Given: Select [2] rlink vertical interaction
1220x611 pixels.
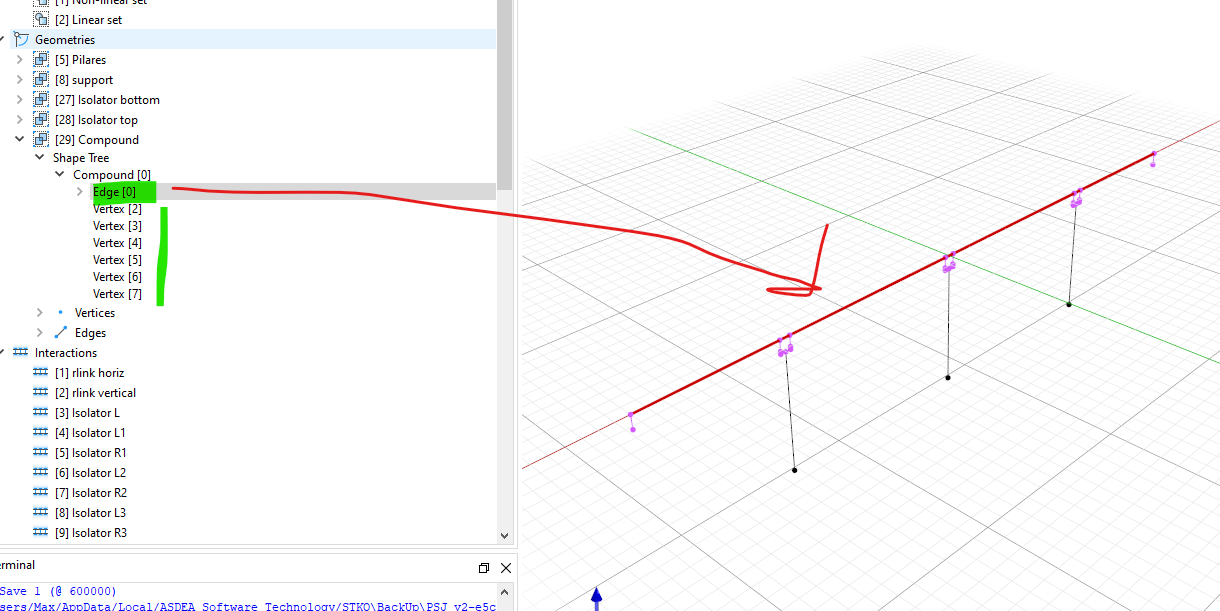Looking at the screenshot, I should 96,393.
